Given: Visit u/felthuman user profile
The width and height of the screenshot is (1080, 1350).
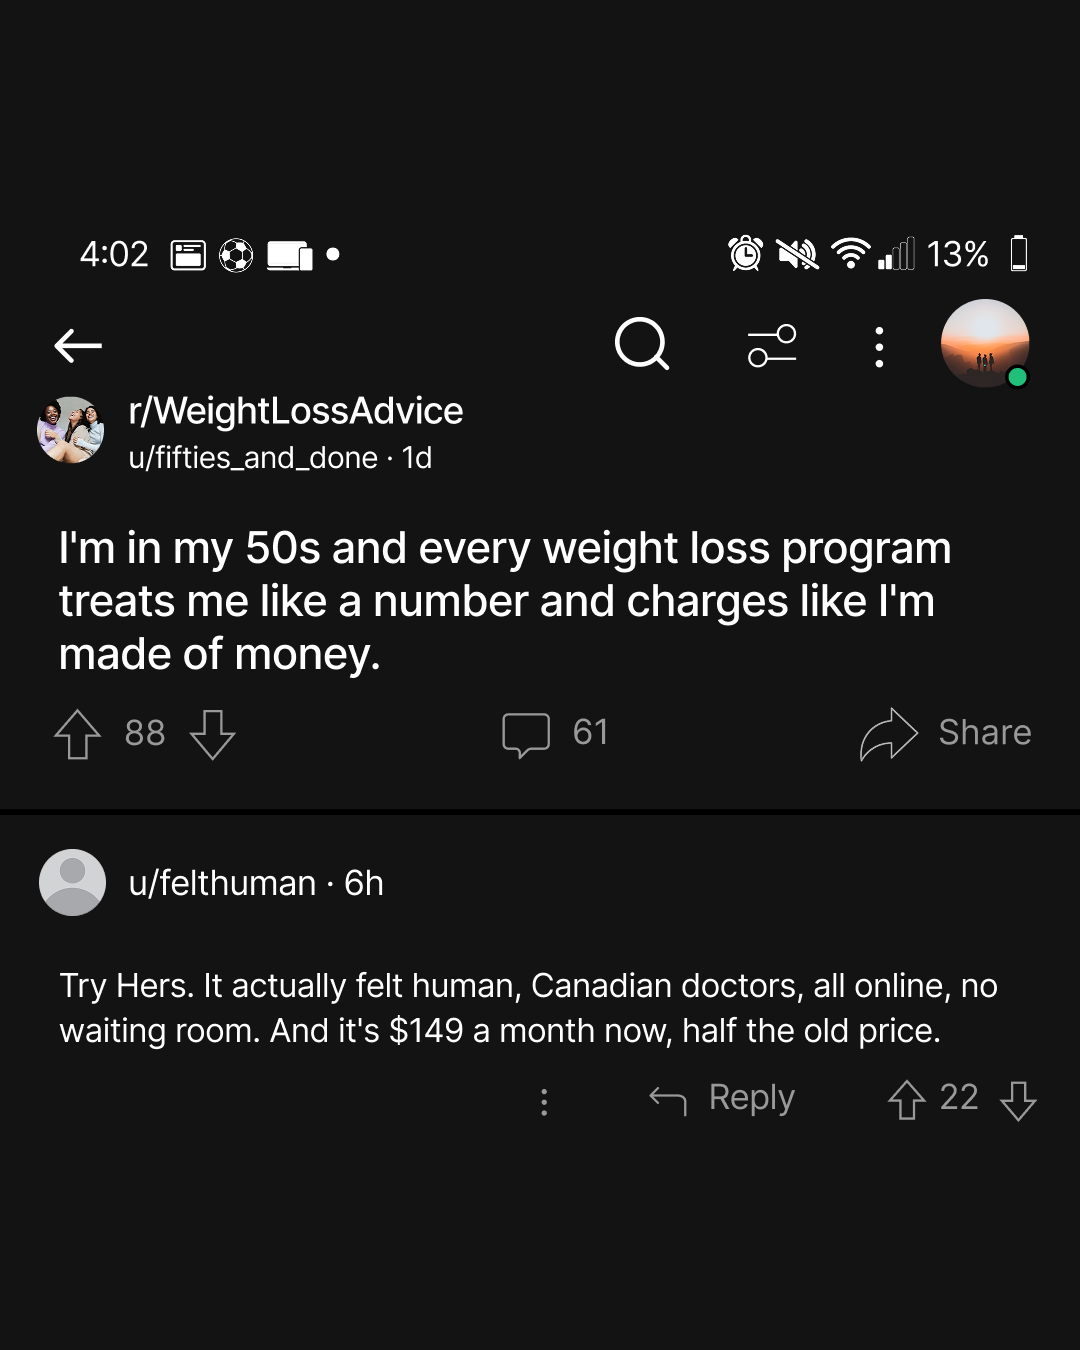Looking at the screenshot, I should click(x=222, y=883).
